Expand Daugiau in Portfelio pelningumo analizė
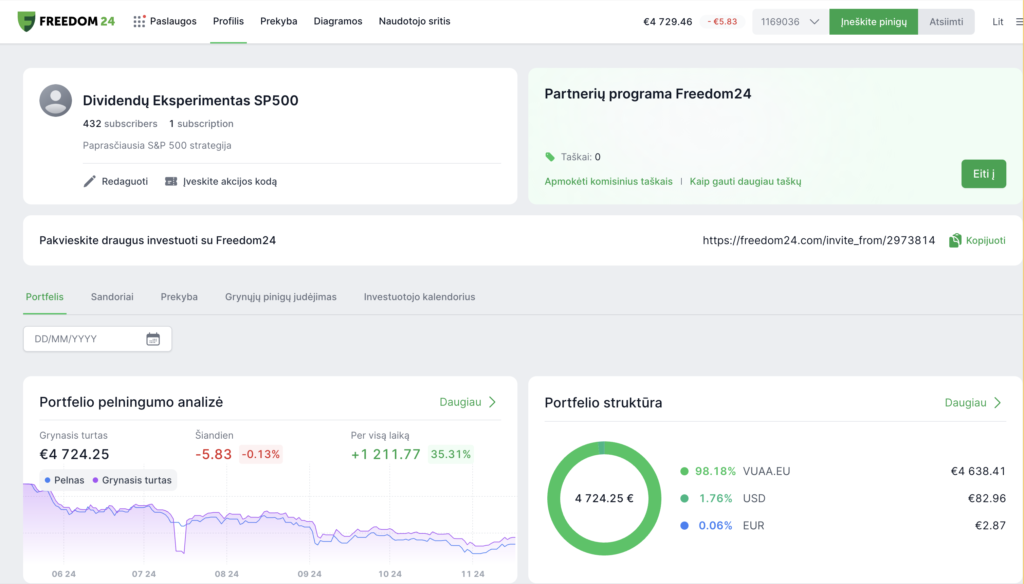 coord(468,402)
